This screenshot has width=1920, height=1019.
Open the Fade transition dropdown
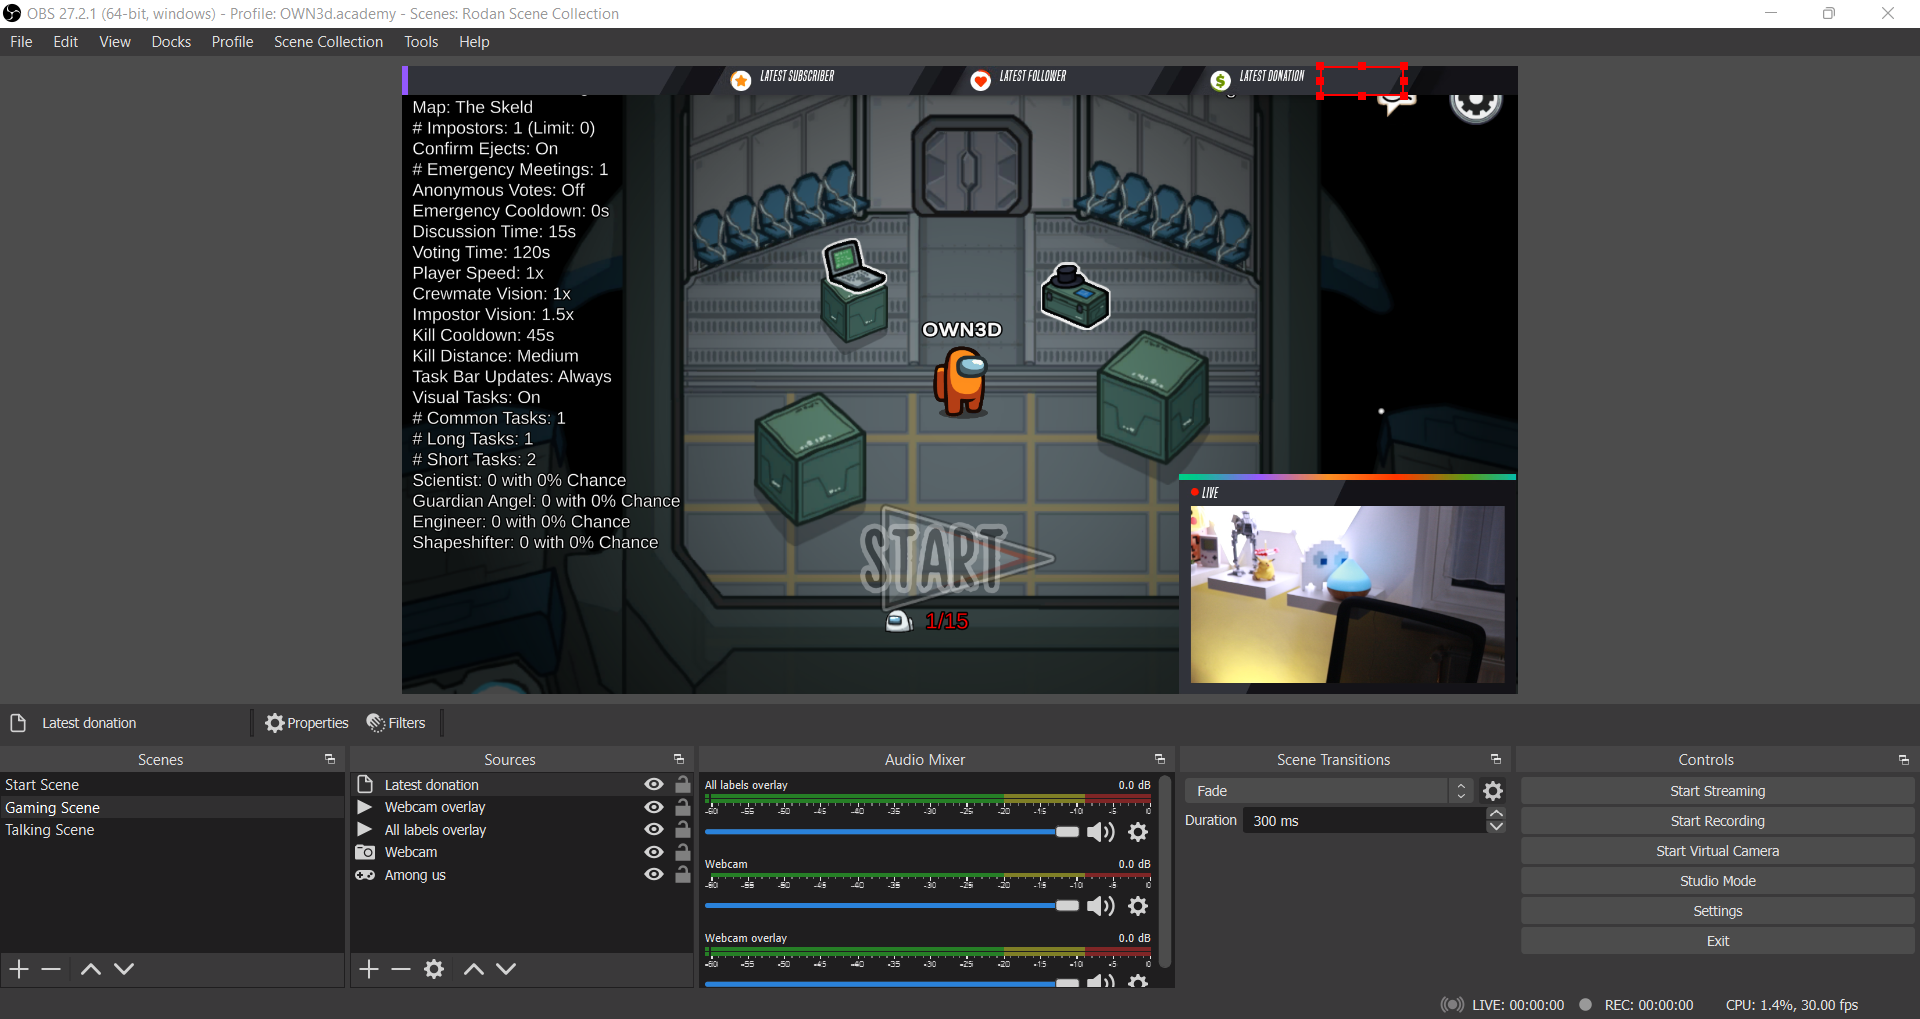[x=1328, y=791]
